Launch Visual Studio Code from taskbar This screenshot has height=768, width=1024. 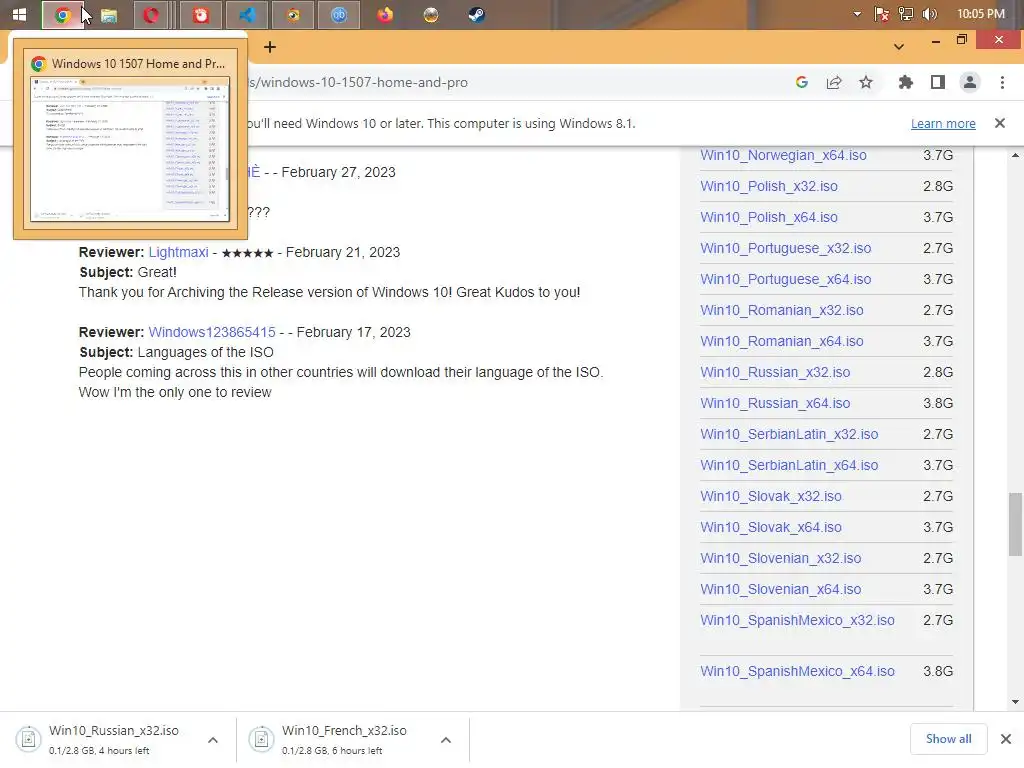(x=247, y=14)
